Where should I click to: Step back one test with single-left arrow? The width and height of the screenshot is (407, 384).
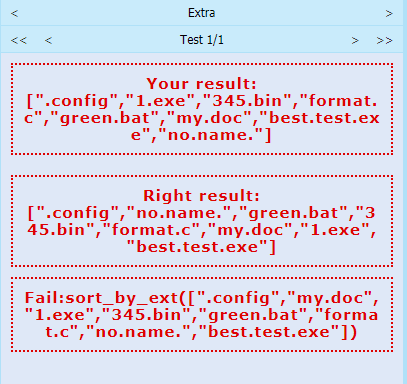48,41
